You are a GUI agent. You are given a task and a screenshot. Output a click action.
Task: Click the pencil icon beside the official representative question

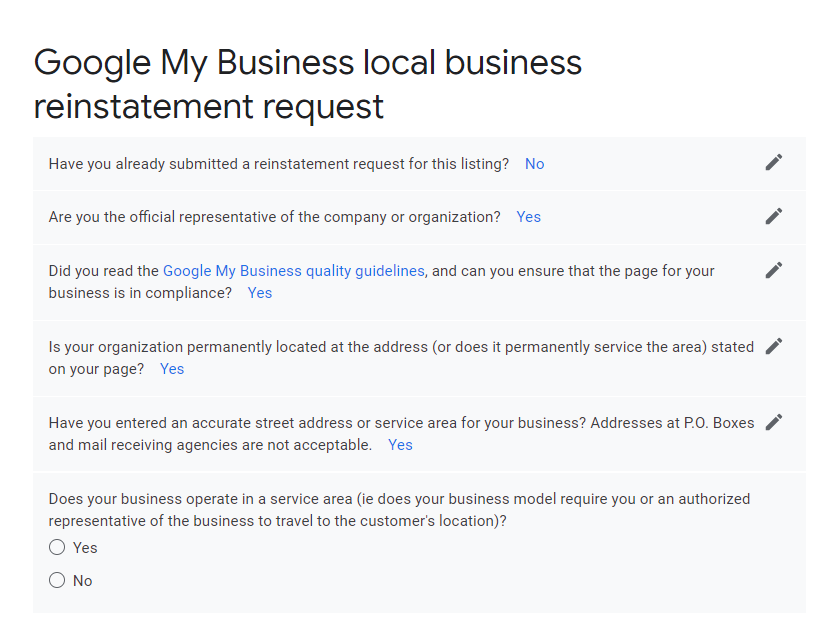(773, 216)
